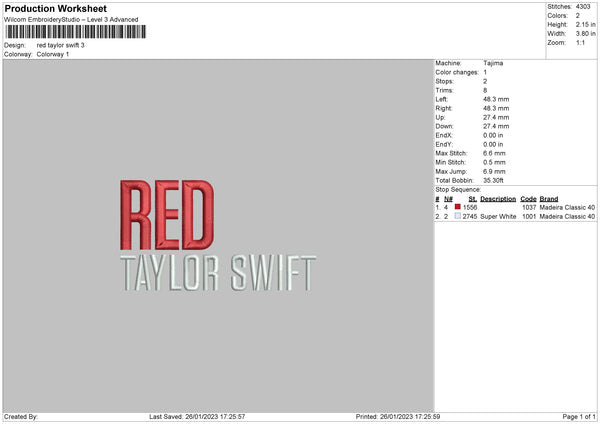Select 'Madeira Classic 40' in stop row 1
The width and height of the screenshot is (600, 424).
[567, 207]
